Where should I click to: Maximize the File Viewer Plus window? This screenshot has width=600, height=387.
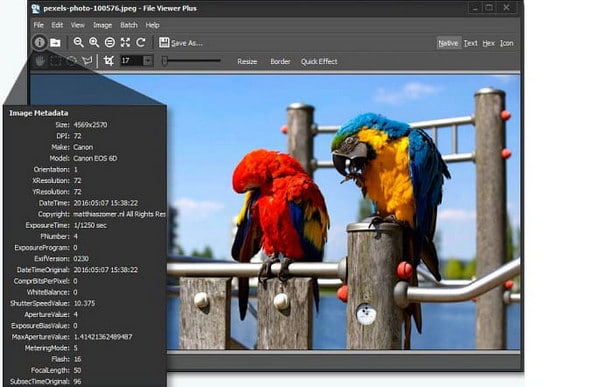coord(489,8)
